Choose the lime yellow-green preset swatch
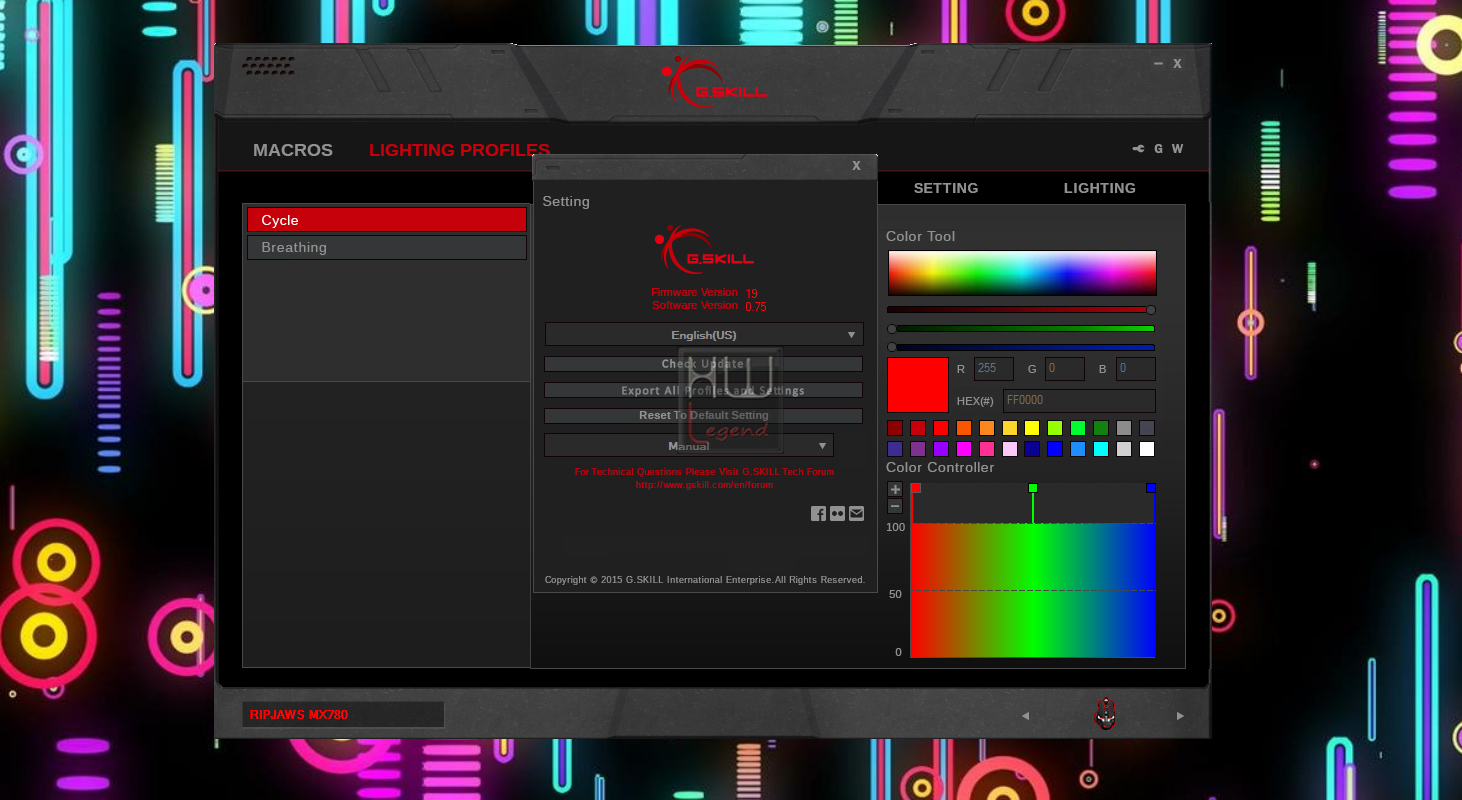The image size is (1462, 800). pyautogui.click(x=1055, y=428)
